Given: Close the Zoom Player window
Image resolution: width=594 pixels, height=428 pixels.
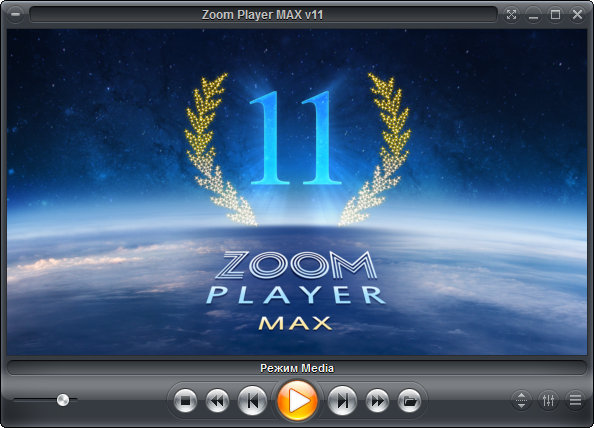Looking at the screenshot, I should coord(577,15).
